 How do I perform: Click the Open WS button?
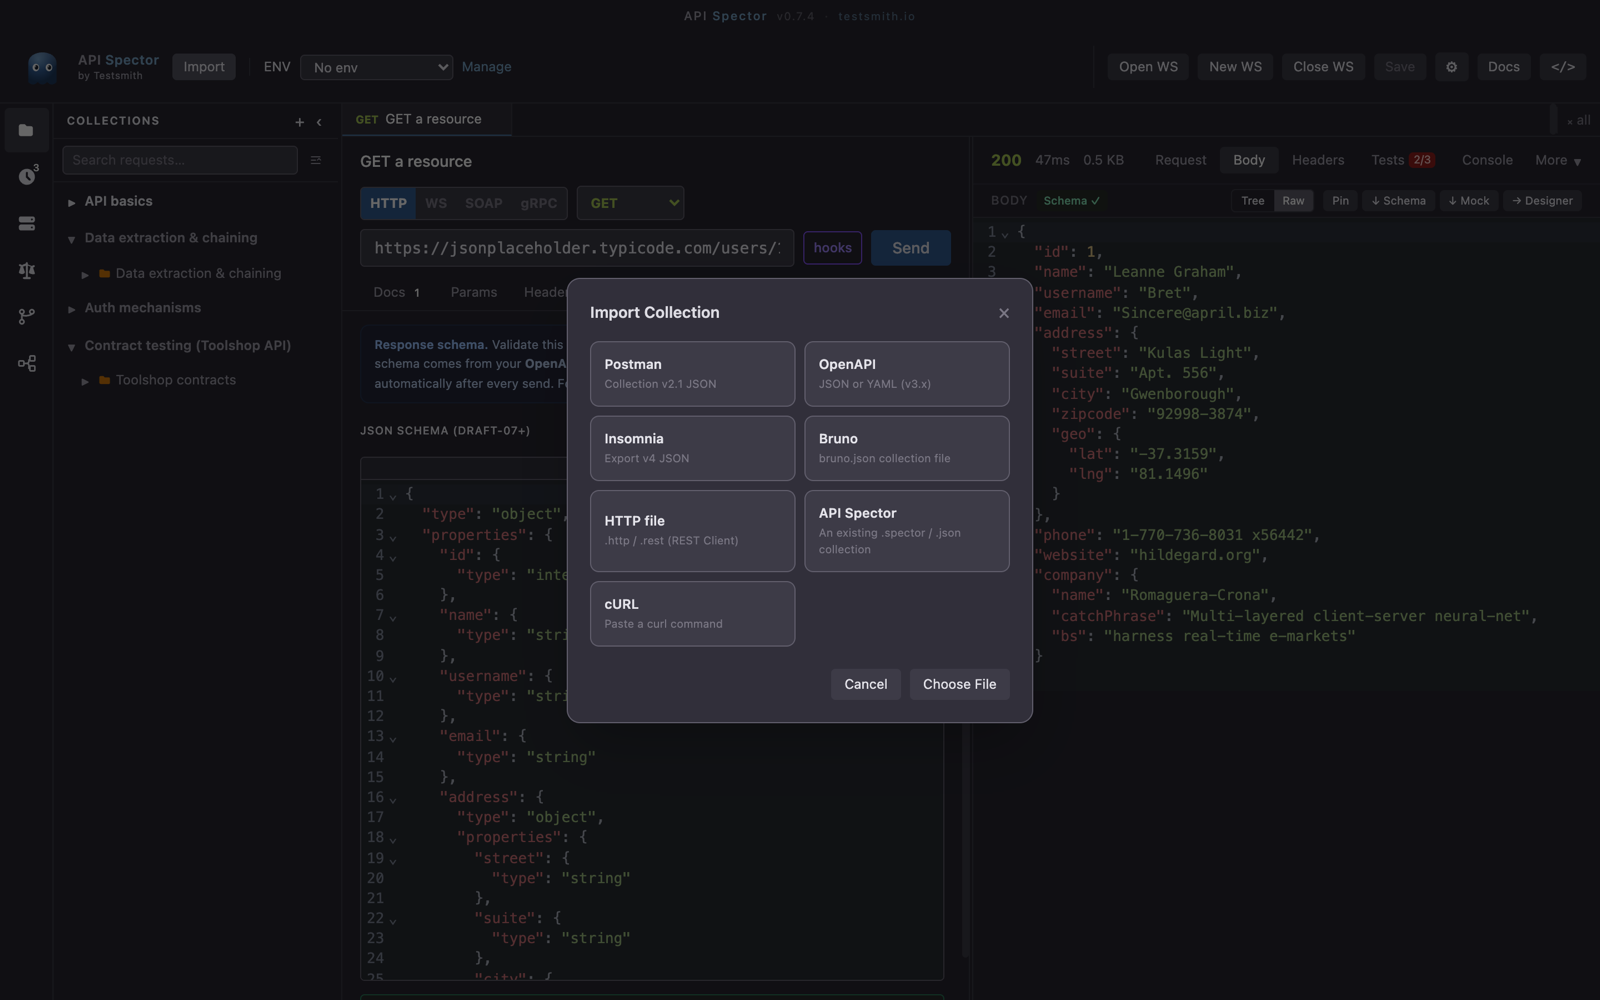1148,67
